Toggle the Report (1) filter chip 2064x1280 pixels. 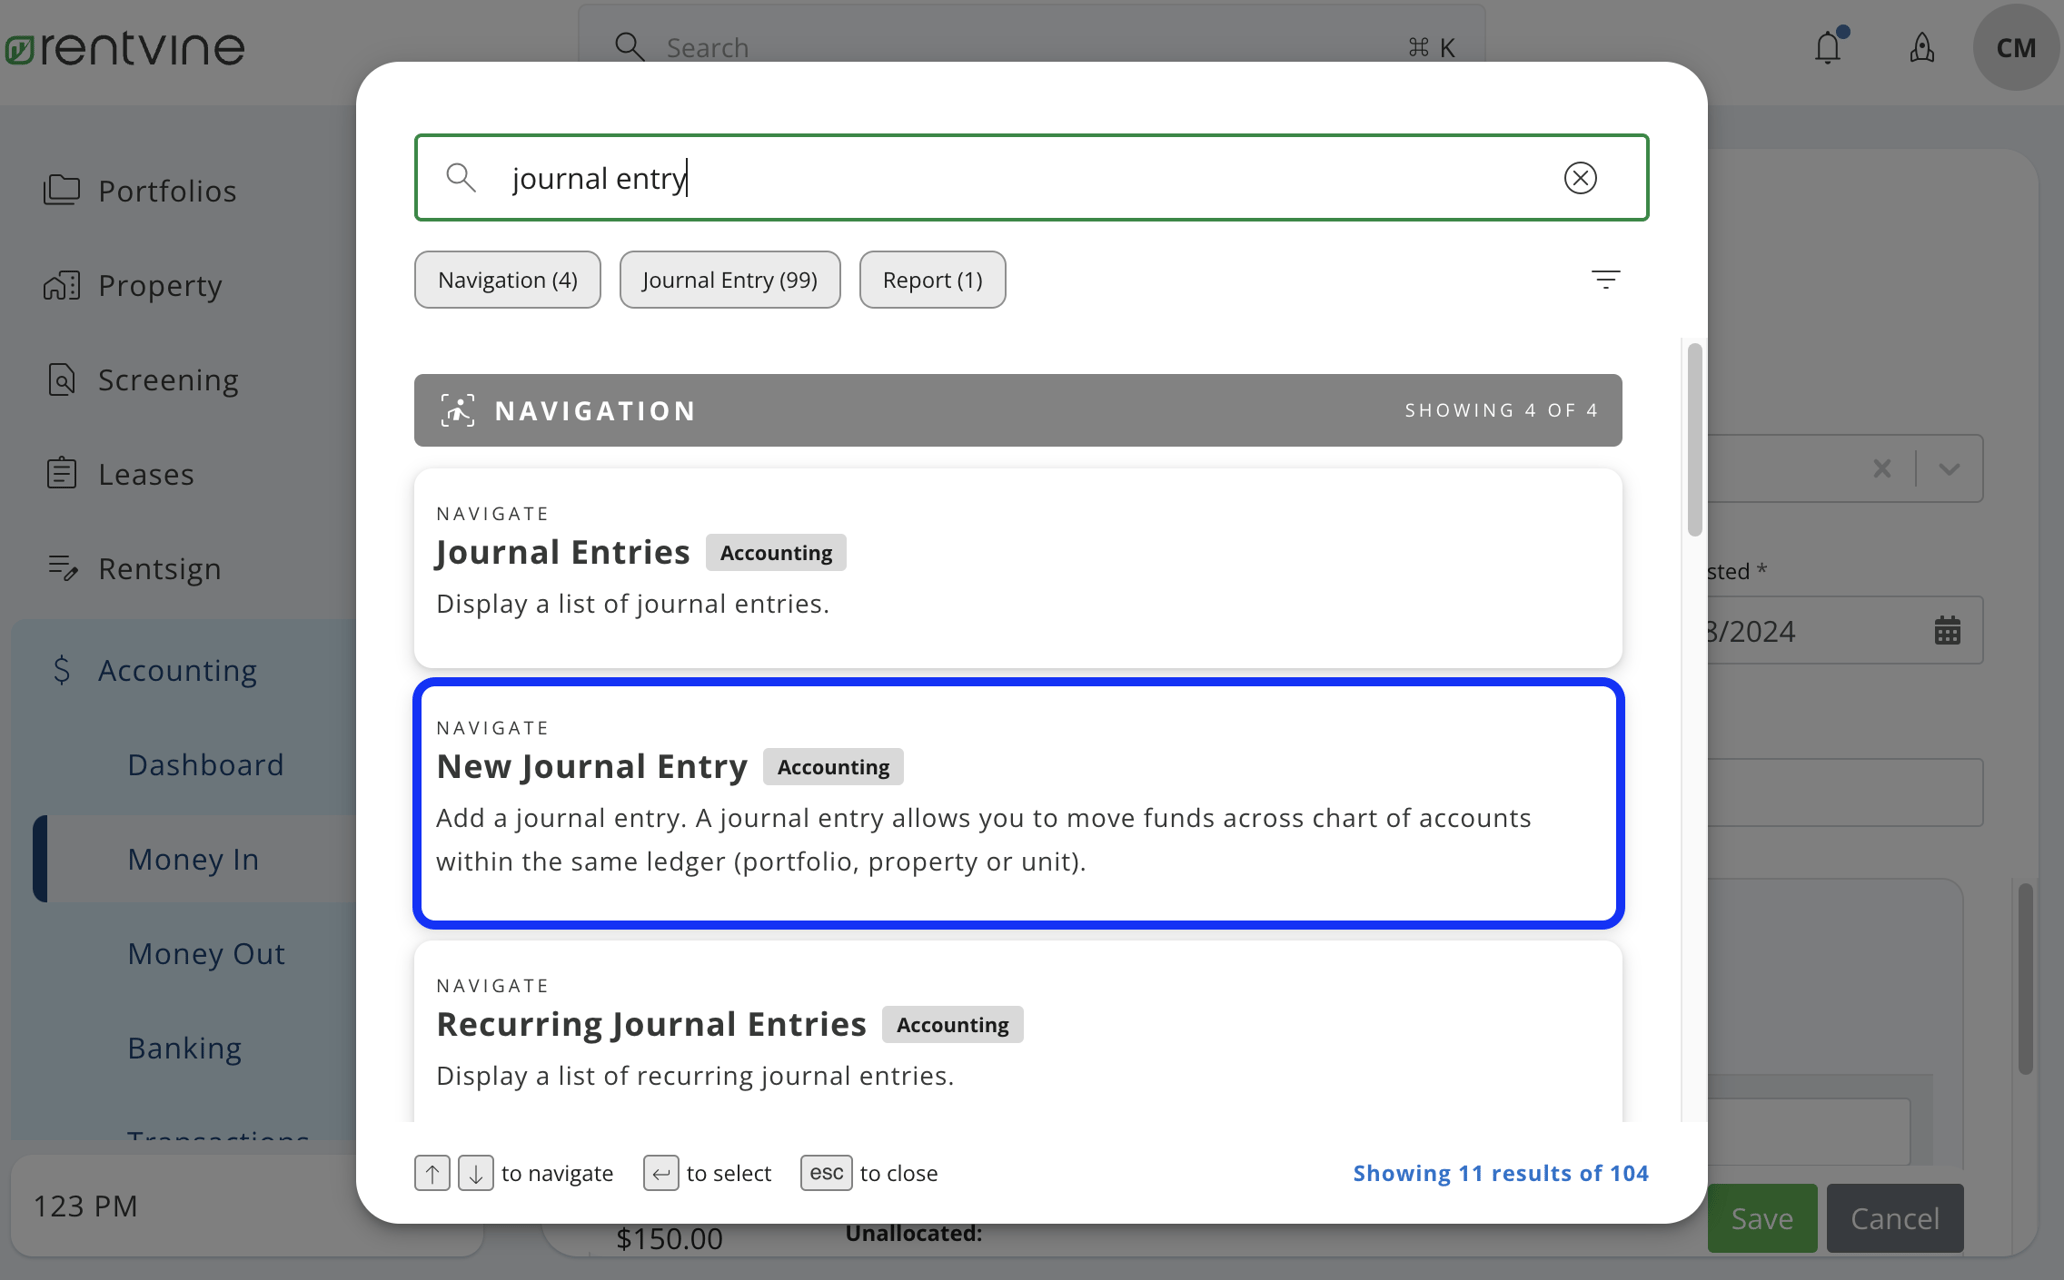(x=931, y=279)
